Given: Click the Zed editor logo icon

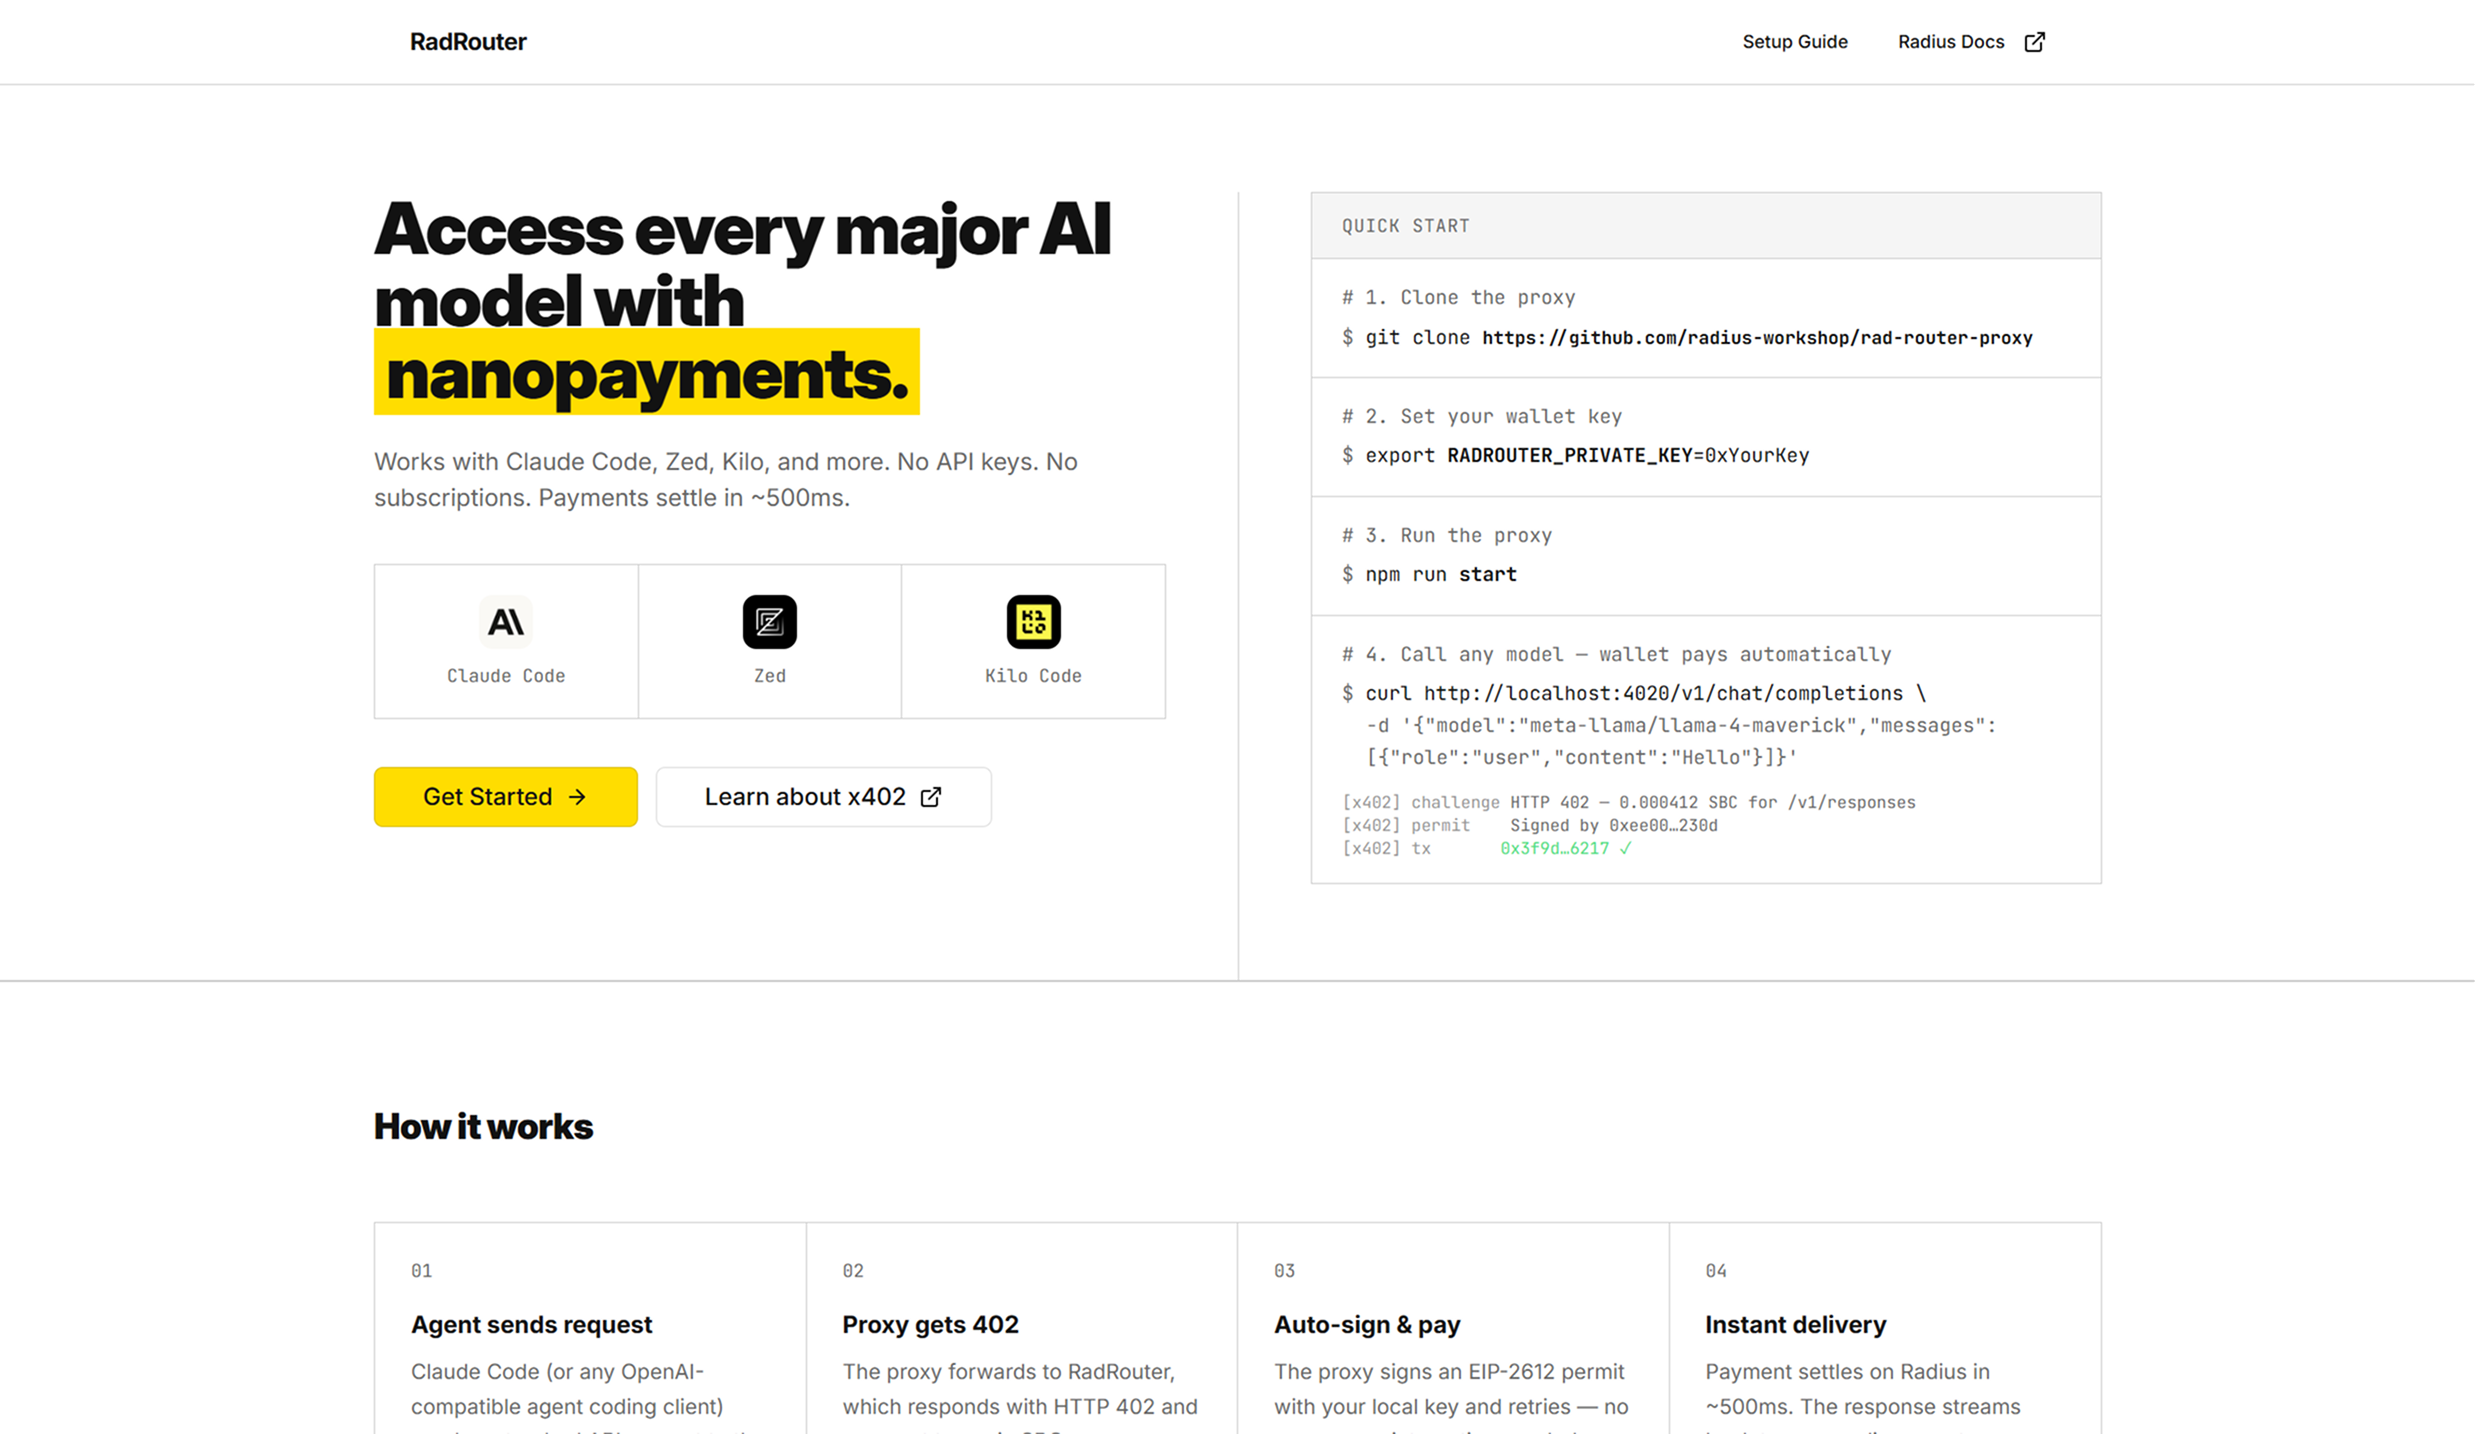Looking at the screenshot, I should click(x=769, y=622).
